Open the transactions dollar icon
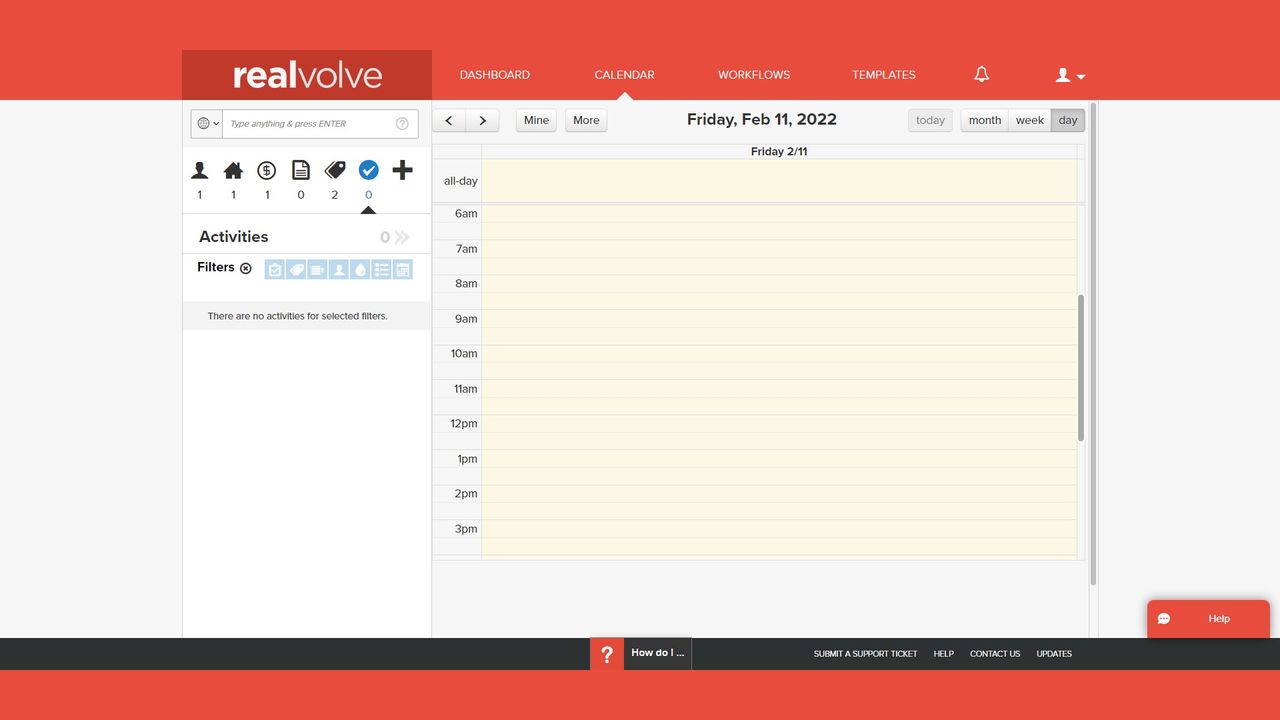1280x720 pixels. coord(267,170)
